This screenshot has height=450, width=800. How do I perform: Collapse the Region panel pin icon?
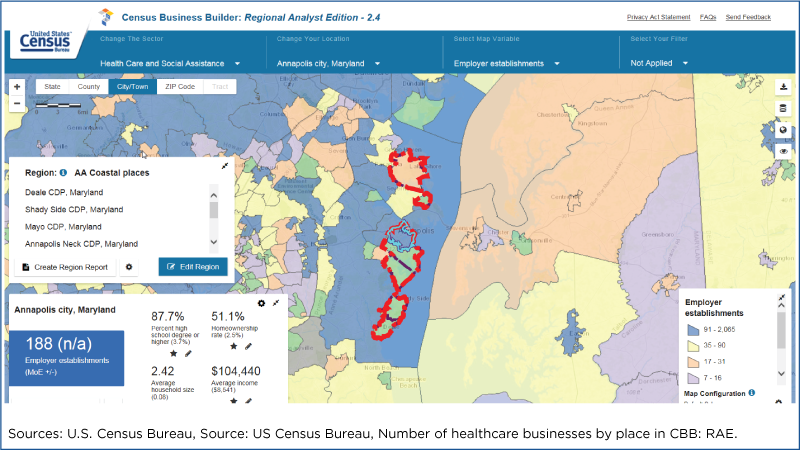225,166
